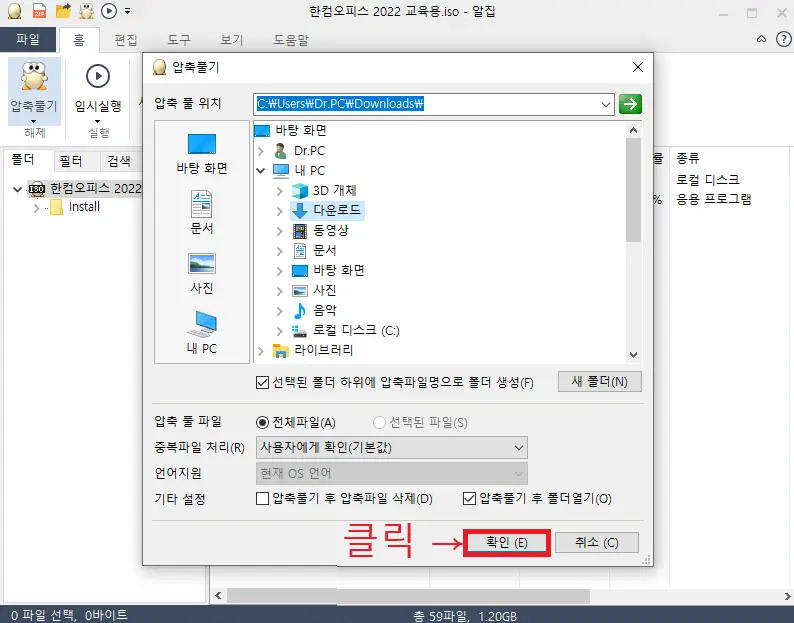
Task: Collapse the 한컴오피스 2022 ISO tree node
Action: 17,189
